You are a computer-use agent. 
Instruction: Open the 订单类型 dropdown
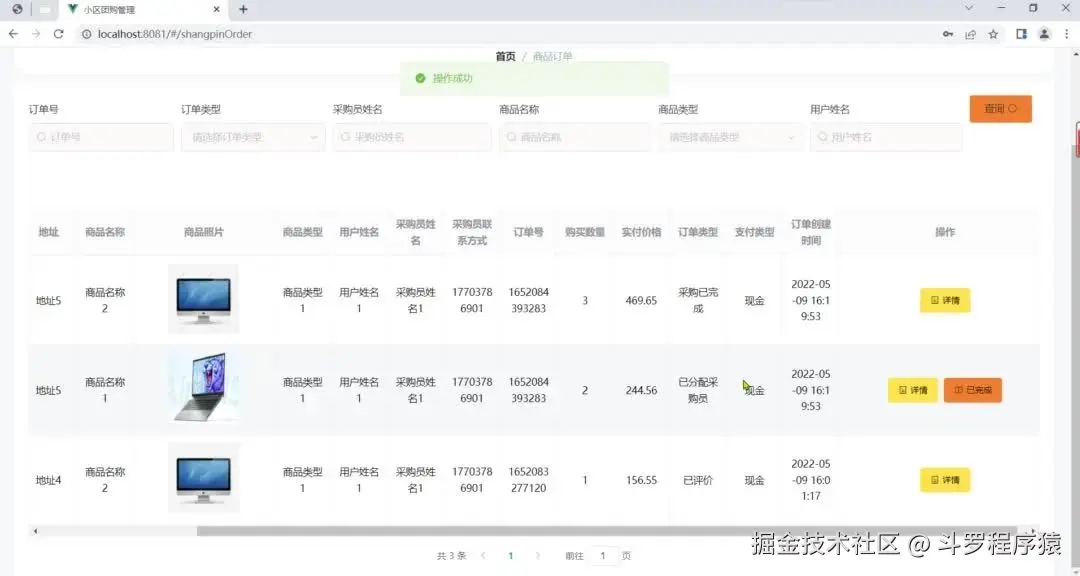point(253,137)
